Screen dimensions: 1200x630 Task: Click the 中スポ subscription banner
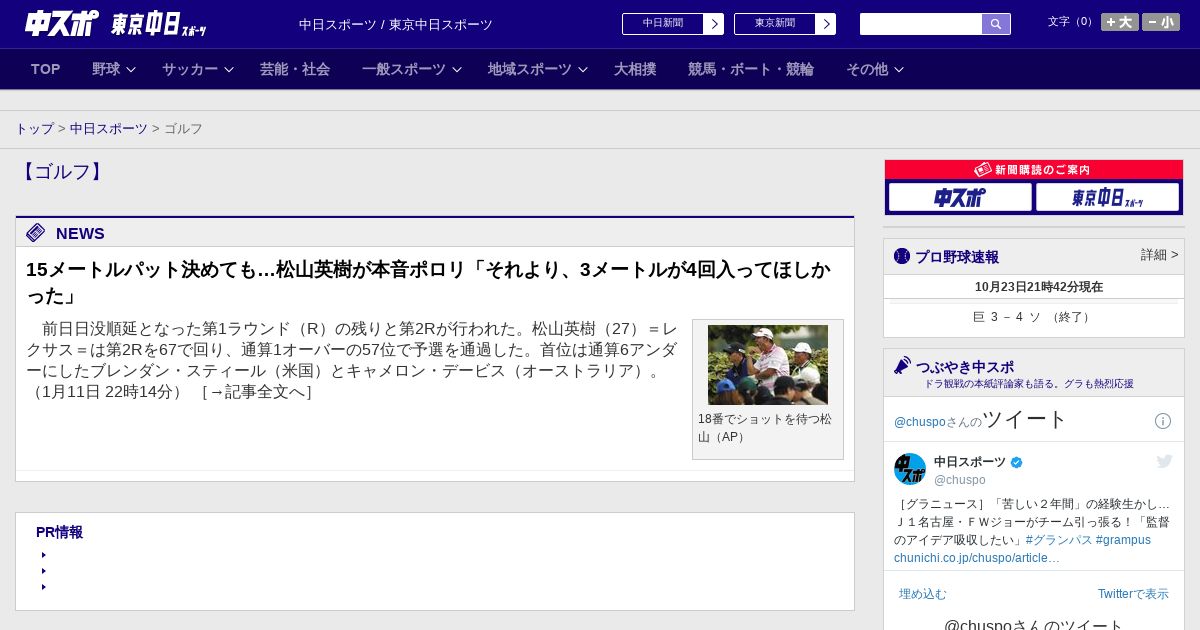tap(960, 197)
